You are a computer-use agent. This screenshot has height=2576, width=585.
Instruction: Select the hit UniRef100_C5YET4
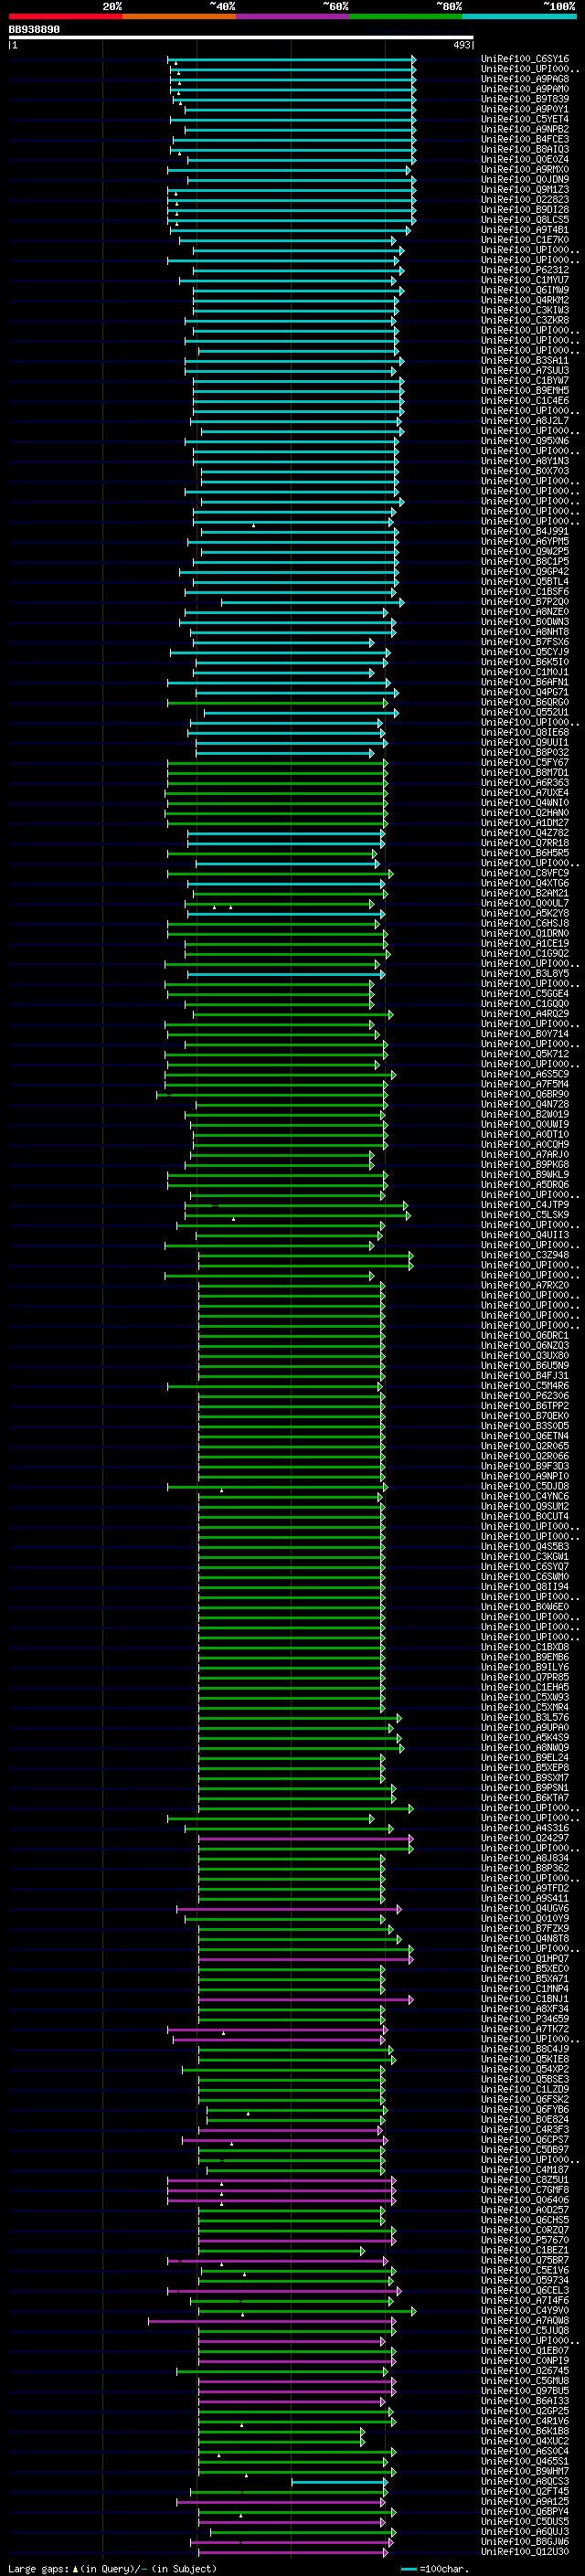(x=525, y=119)
